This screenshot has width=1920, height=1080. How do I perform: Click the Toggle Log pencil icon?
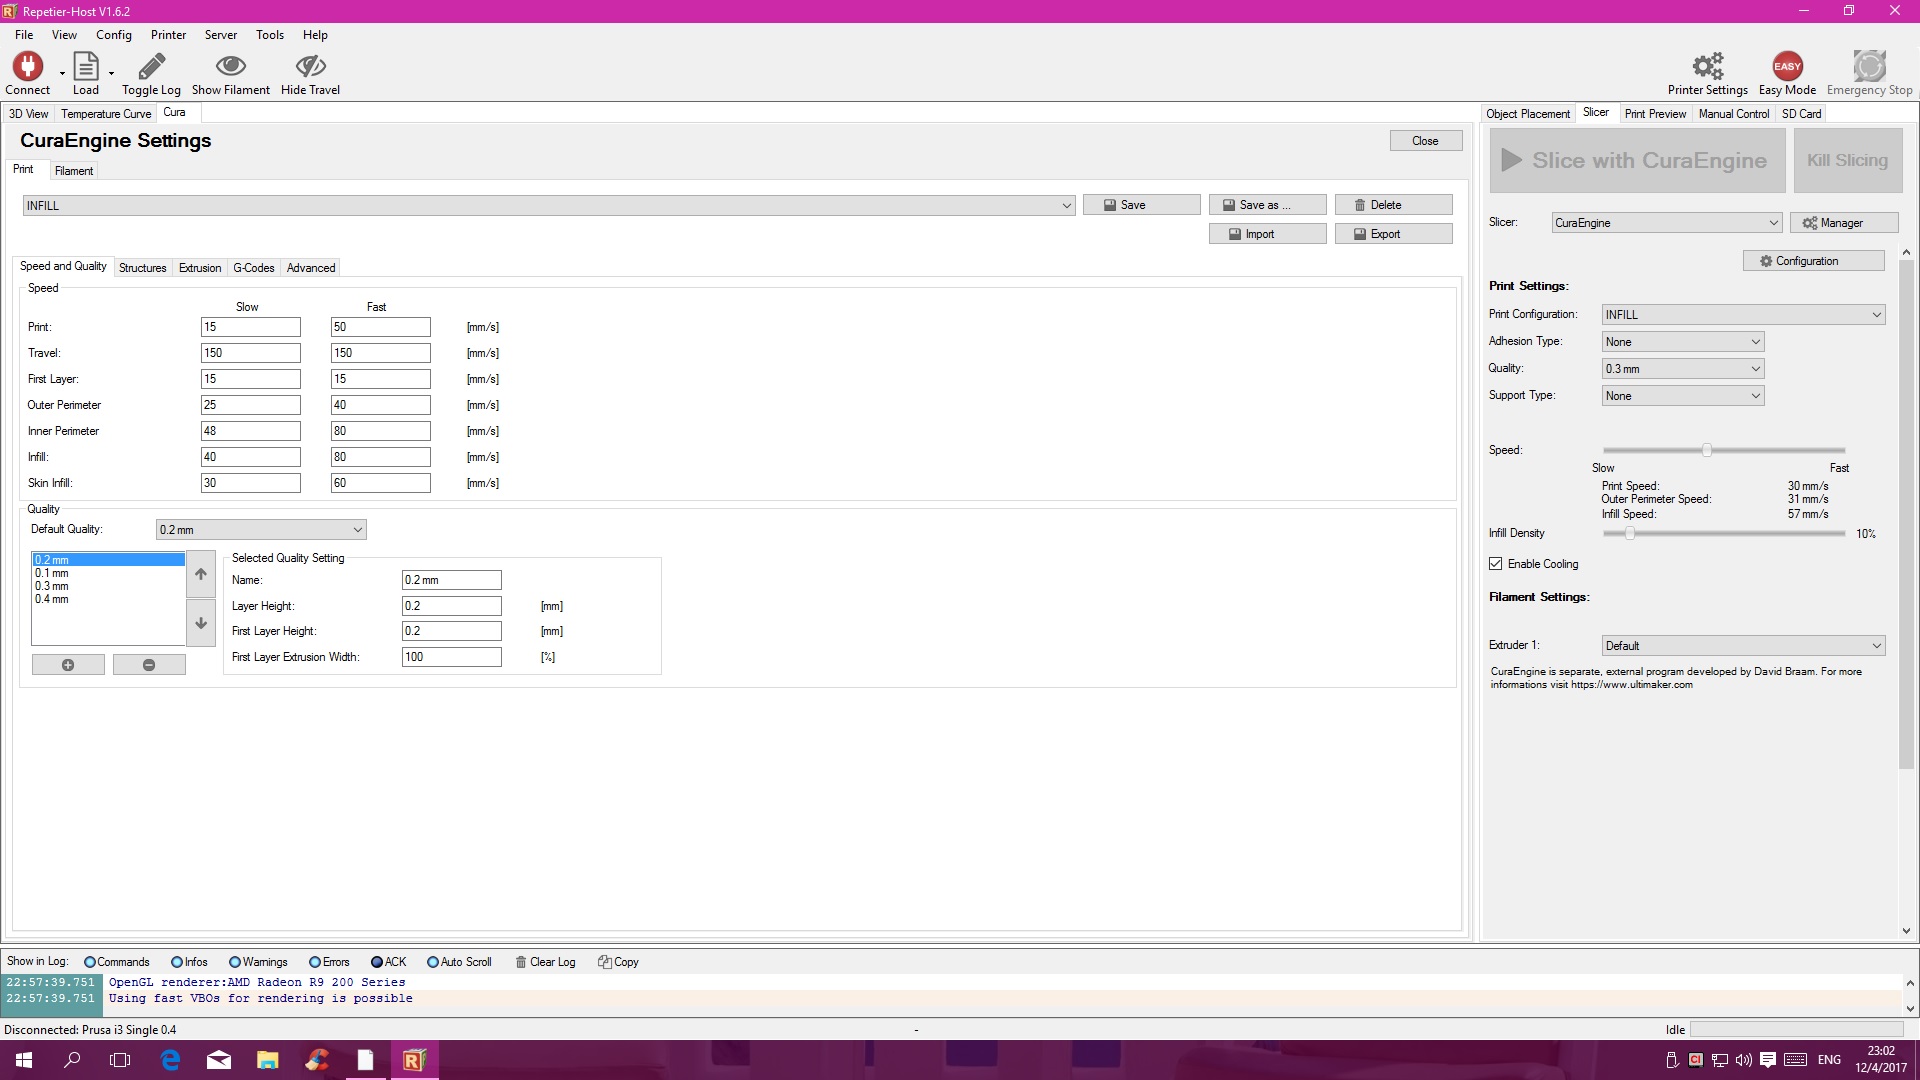[151, 67]
